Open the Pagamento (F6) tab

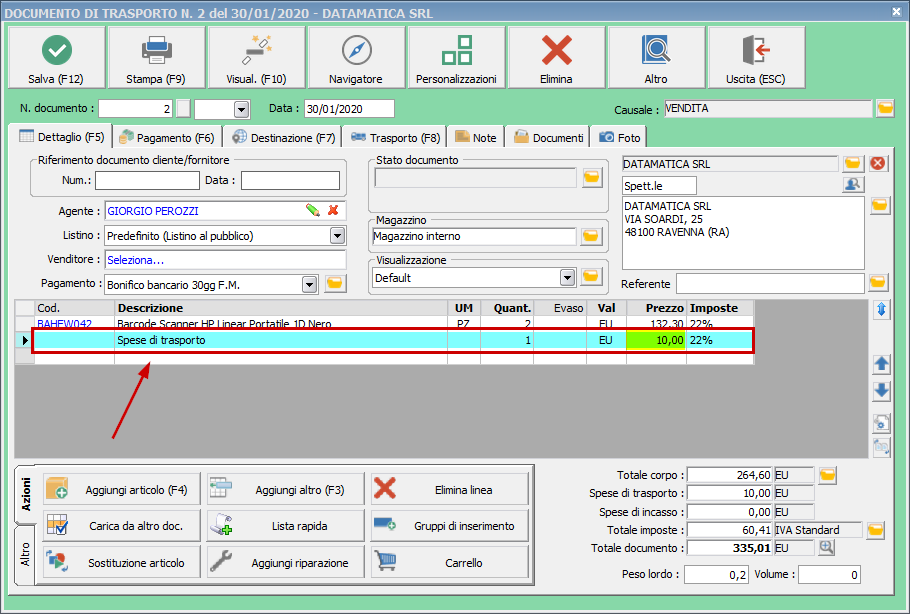(x=166, y=138)
